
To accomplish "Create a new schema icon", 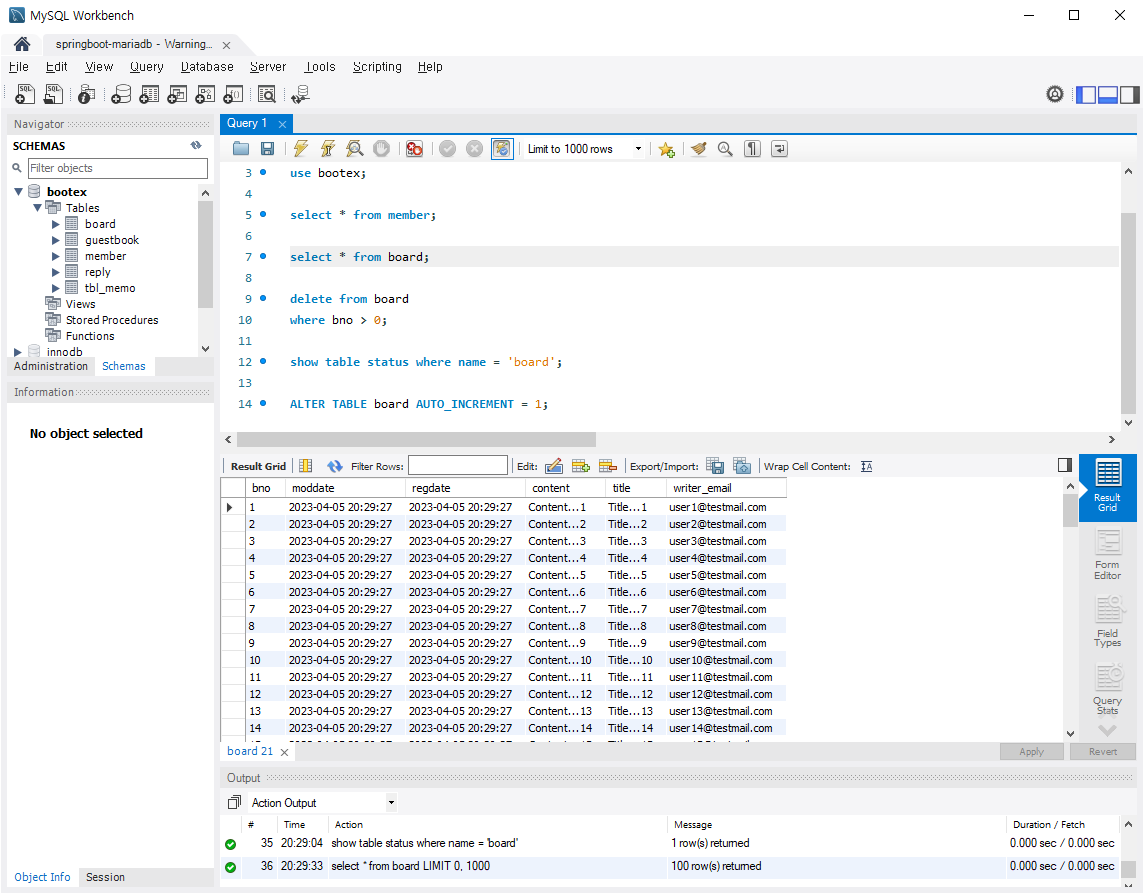I will [121, 94].
